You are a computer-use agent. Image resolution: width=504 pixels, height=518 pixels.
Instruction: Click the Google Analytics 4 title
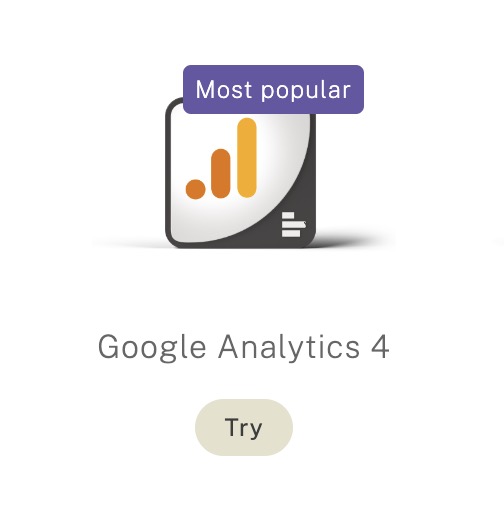pyautogui.click(x=244, y=347)
